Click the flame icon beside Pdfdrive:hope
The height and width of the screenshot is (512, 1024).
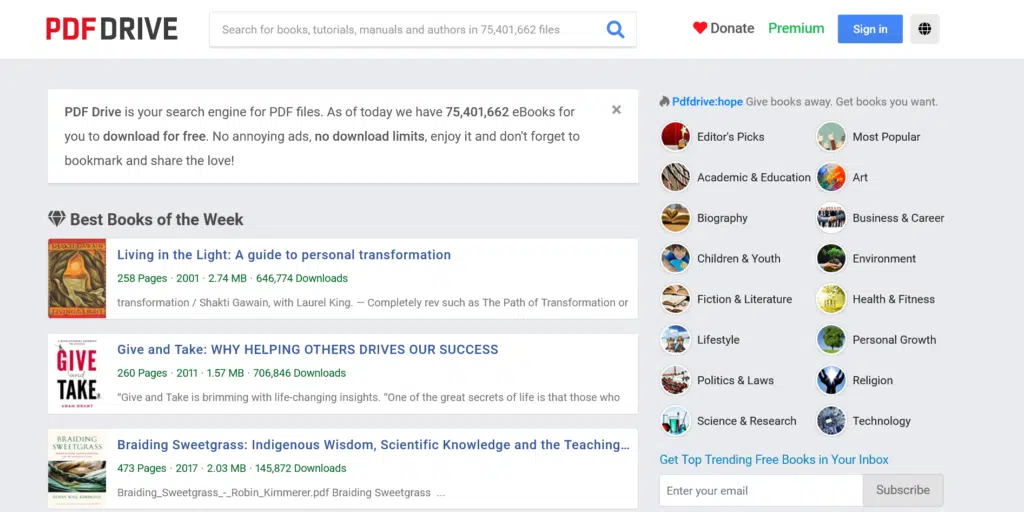click(x=665, y=101)
